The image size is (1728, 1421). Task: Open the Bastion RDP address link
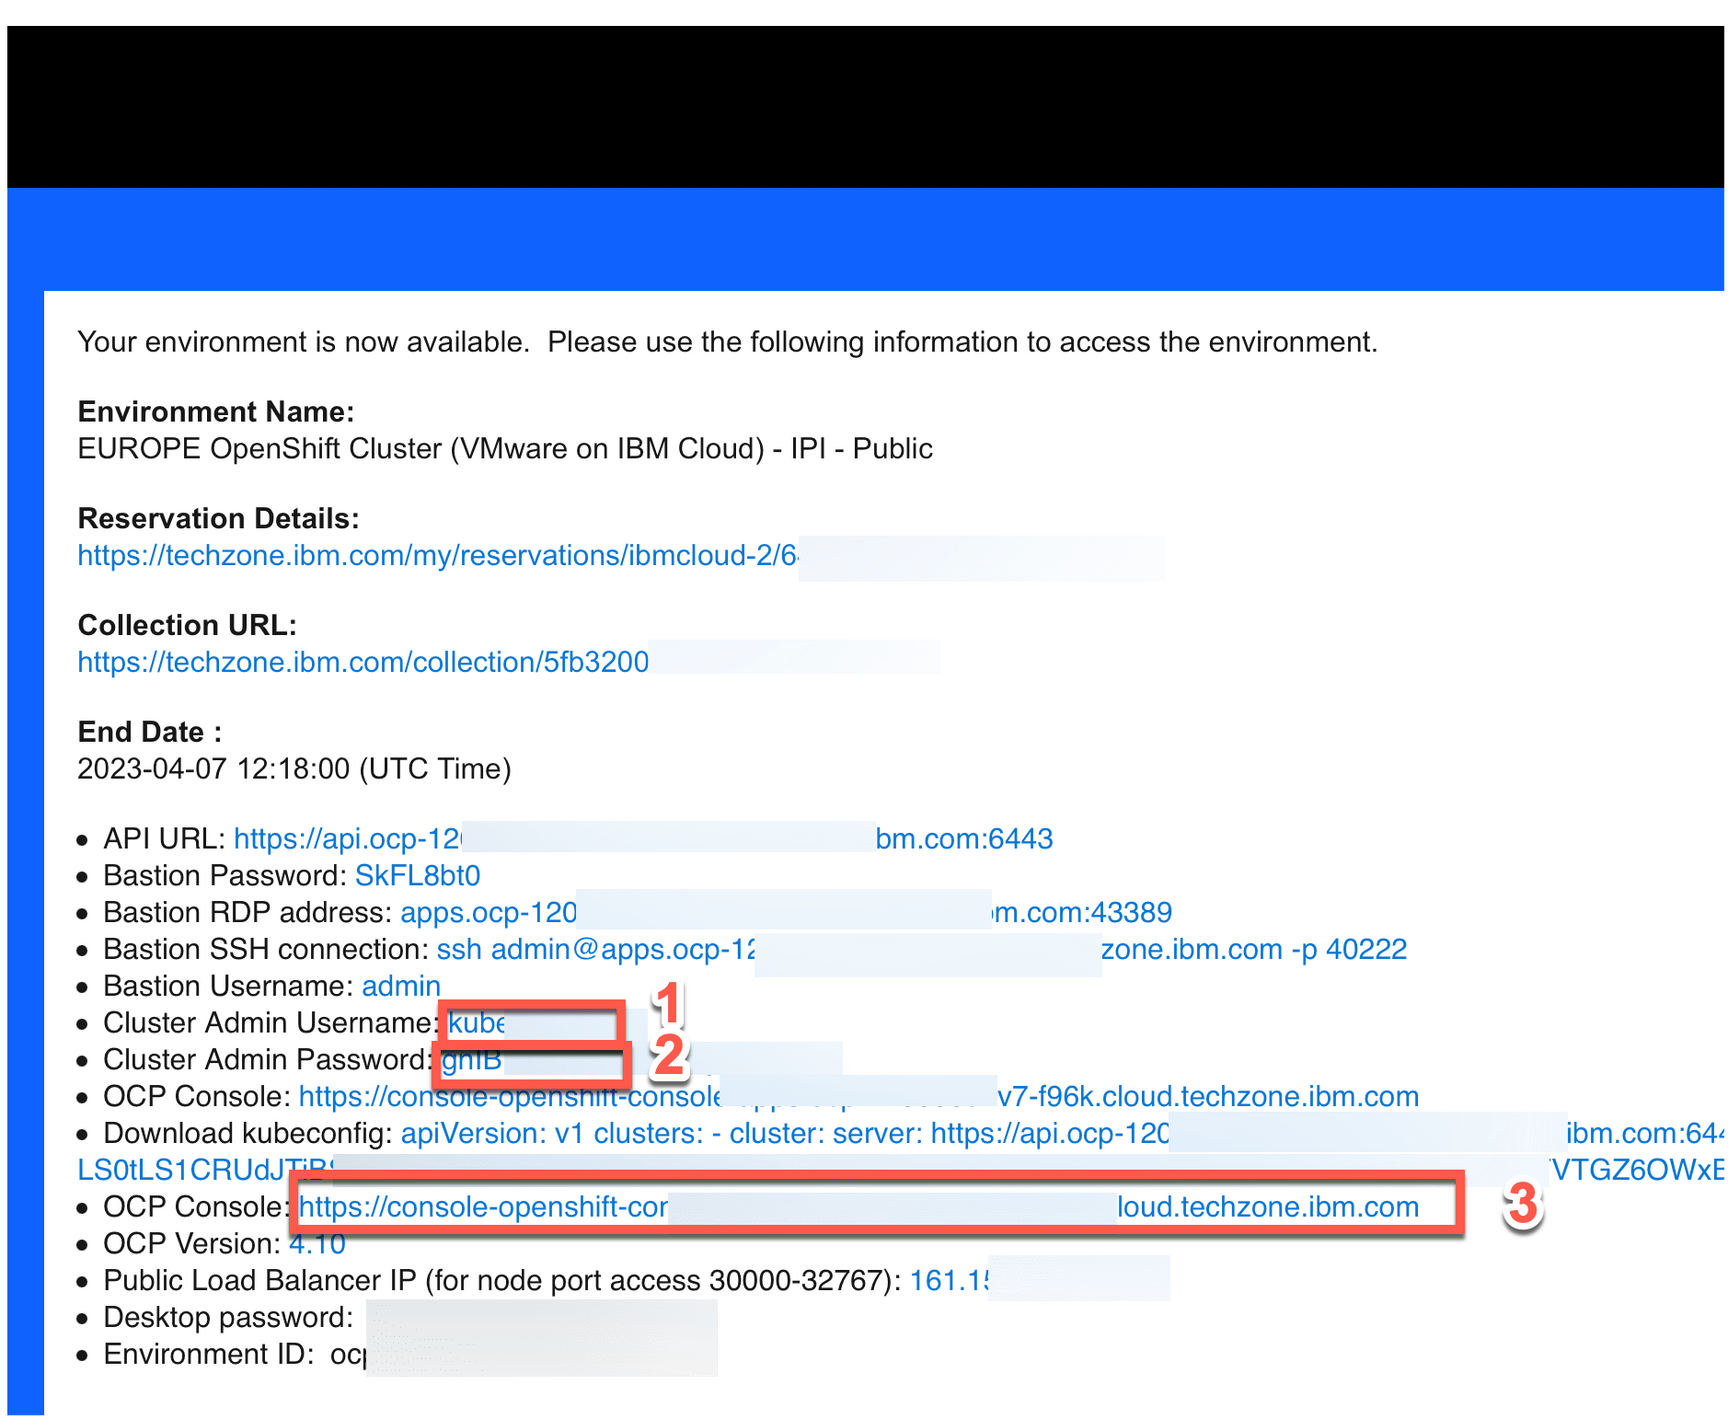coord(700,912)
